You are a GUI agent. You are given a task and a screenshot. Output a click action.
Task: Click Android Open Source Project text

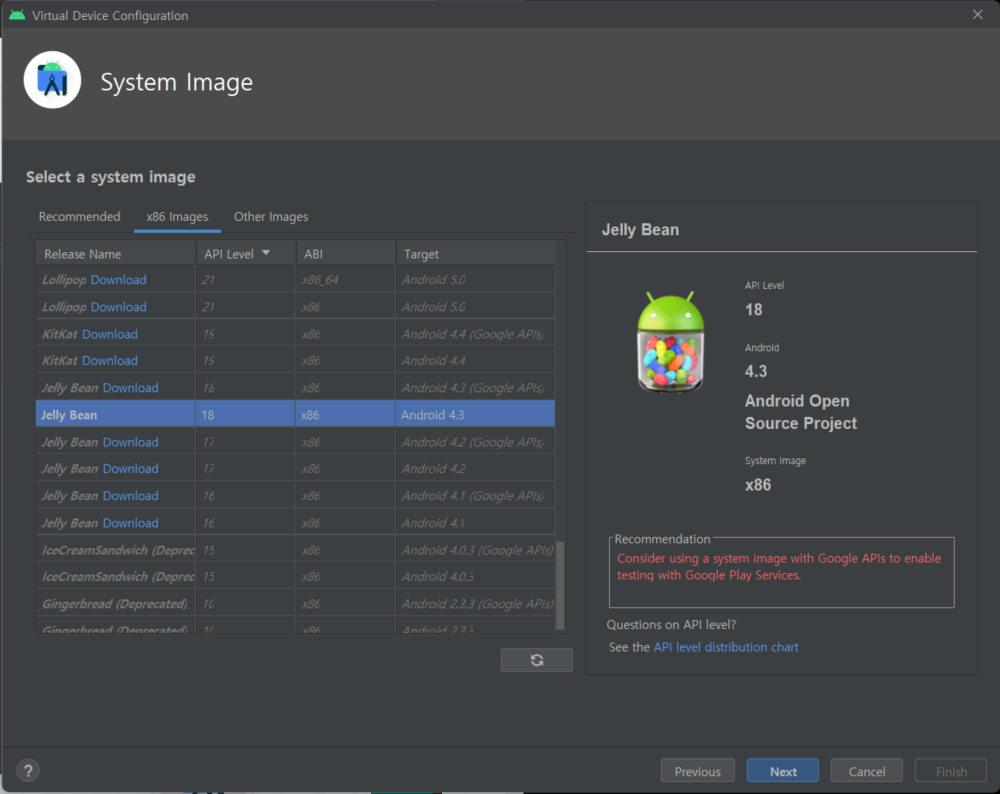coord(801,412)
